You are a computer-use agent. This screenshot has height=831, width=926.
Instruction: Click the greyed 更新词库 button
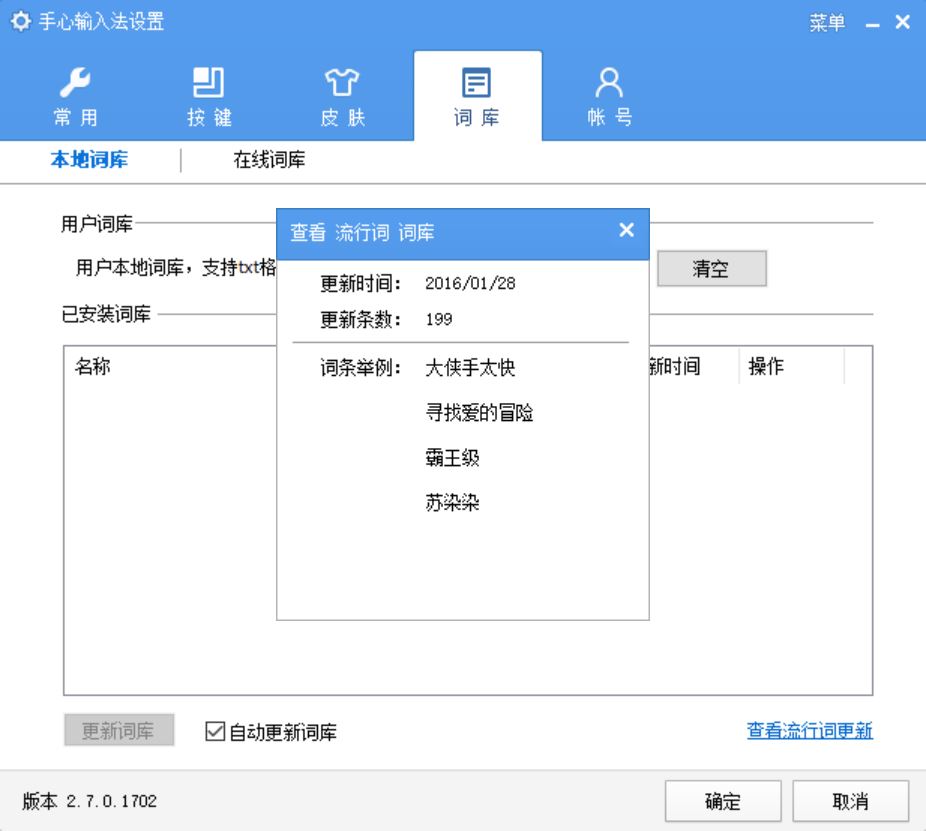click(119, 731)
